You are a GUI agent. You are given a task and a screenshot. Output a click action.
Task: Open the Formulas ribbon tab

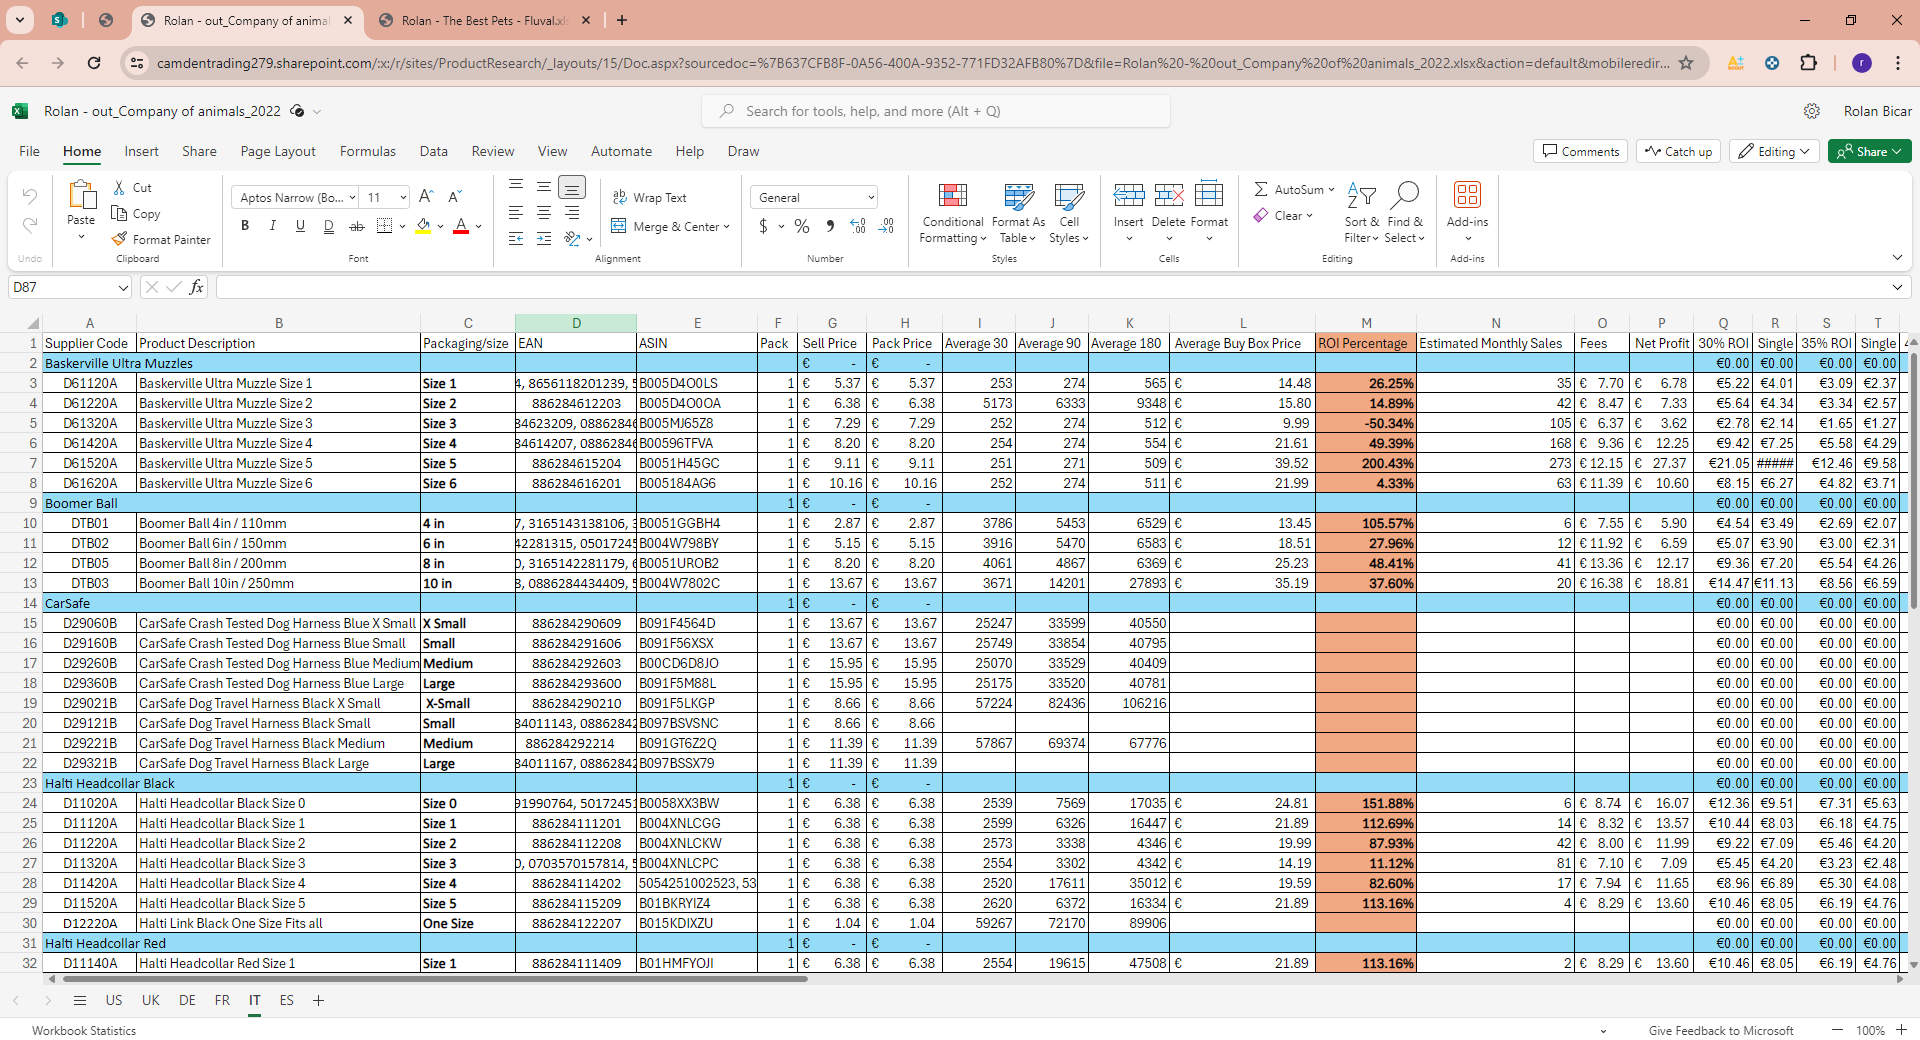(367, 151)
